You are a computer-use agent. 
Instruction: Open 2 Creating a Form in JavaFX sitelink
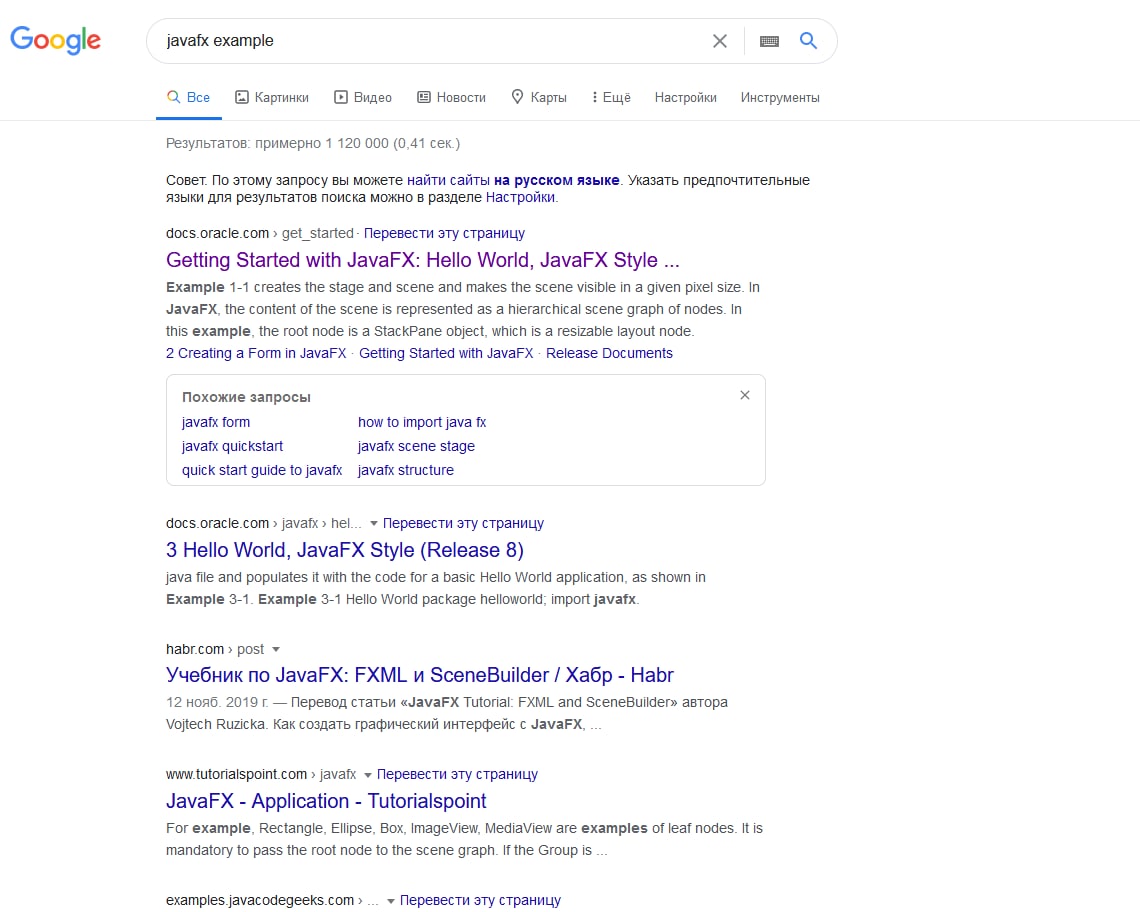(256, 353)
